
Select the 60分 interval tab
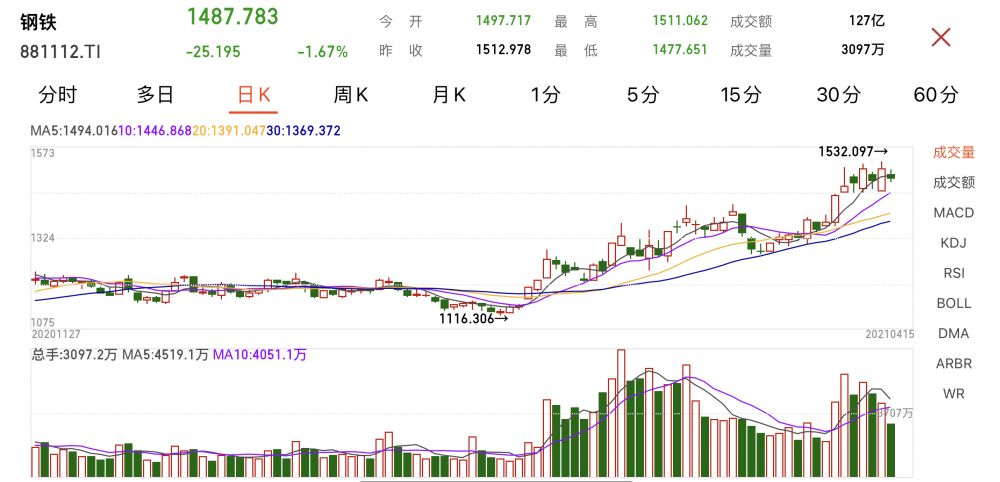[936, 95]
